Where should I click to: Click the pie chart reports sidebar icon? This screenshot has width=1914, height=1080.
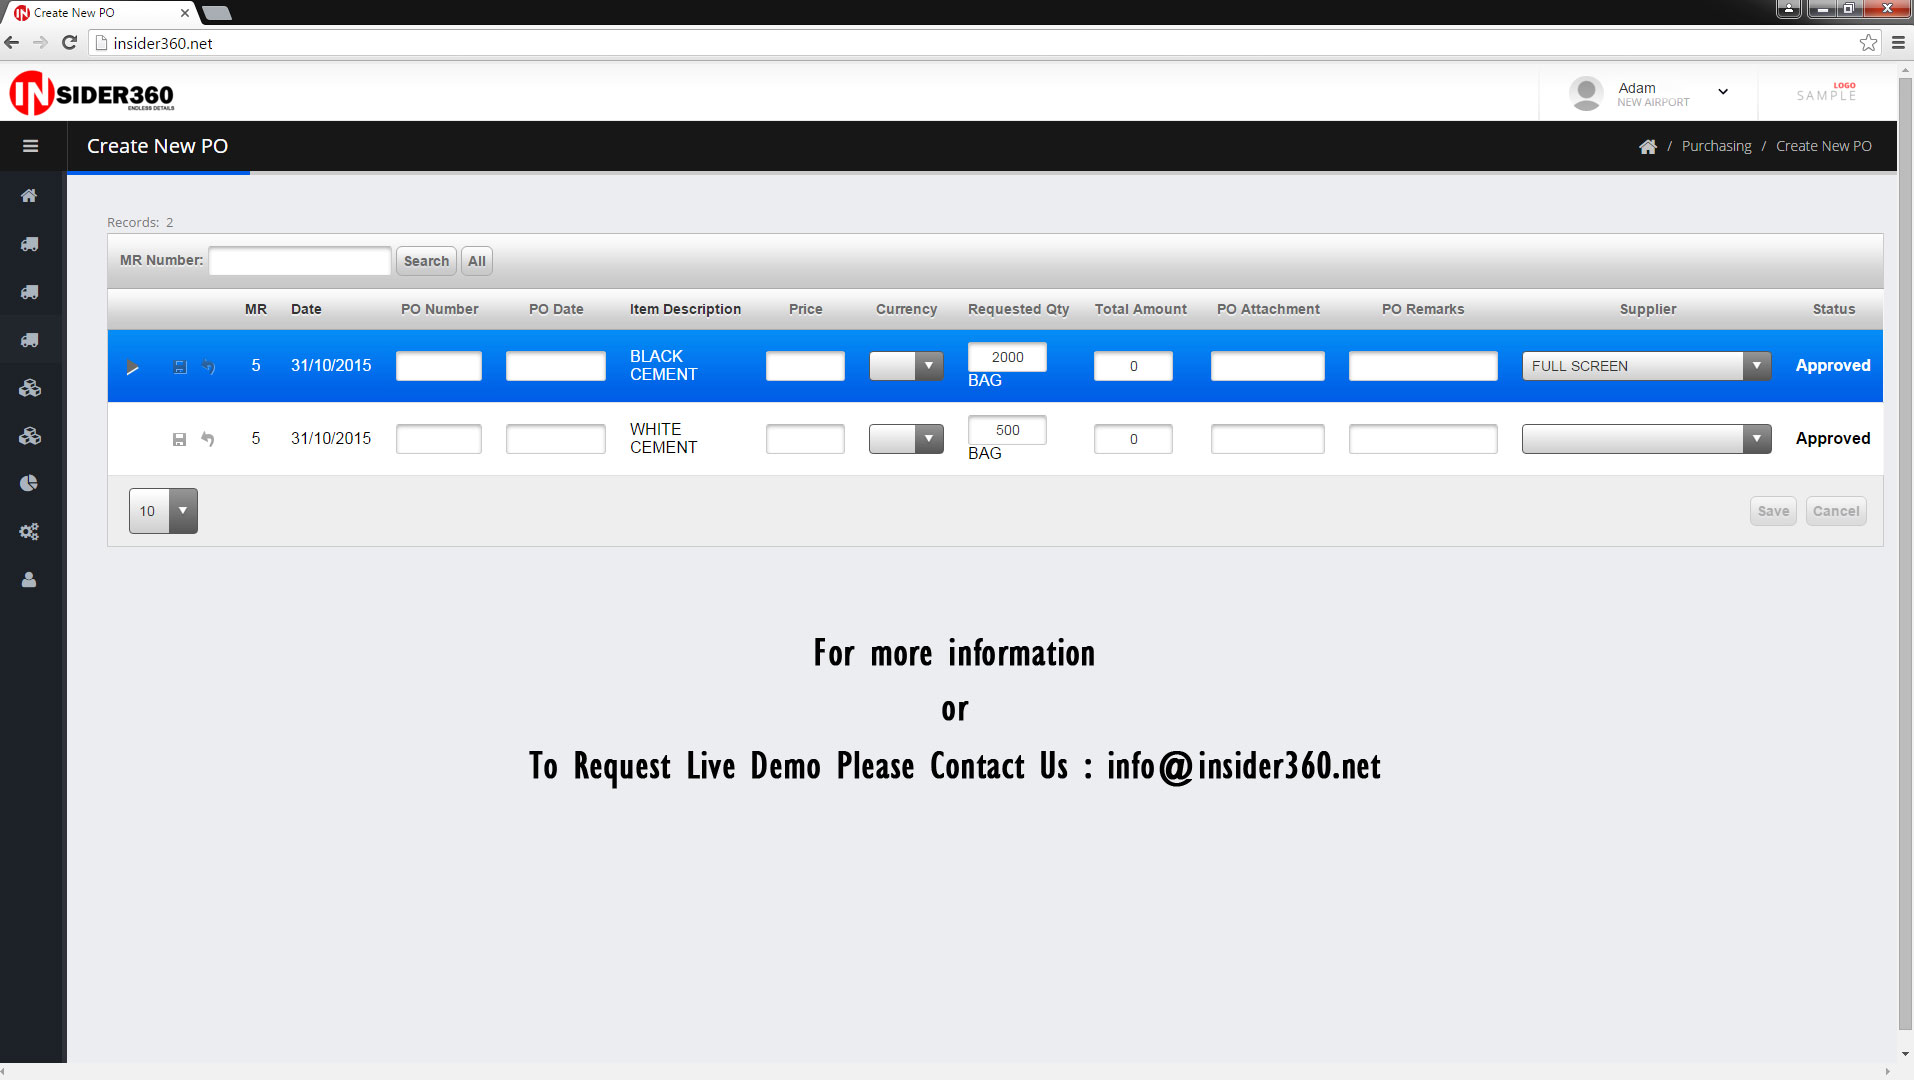click(29, 484)
